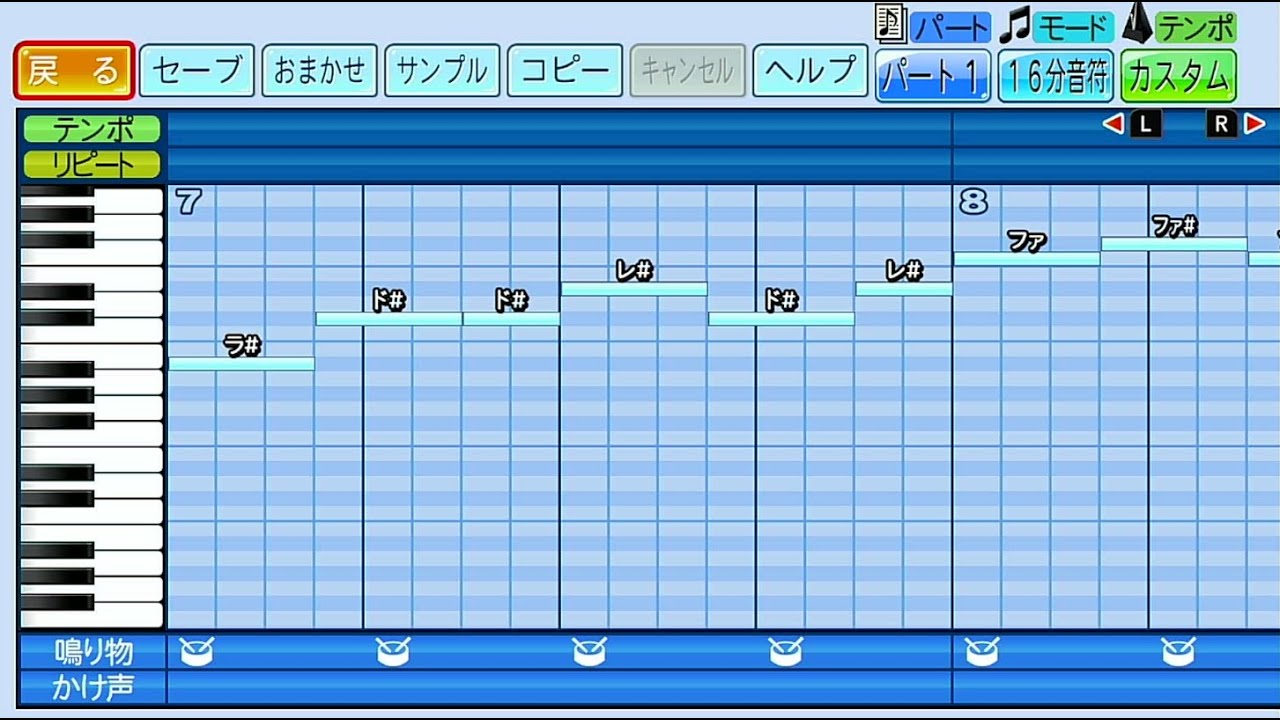Image resolution: width=1280 pixels, height=720 pixels.
Task: Click the white piano key aligned with ファ note
Action: point(128,255)
